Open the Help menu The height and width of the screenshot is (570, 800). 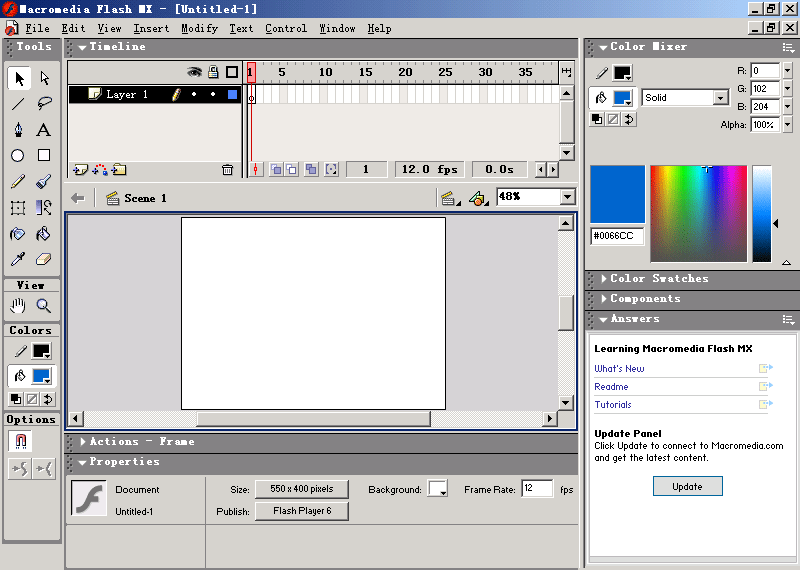tap(379, 29)
